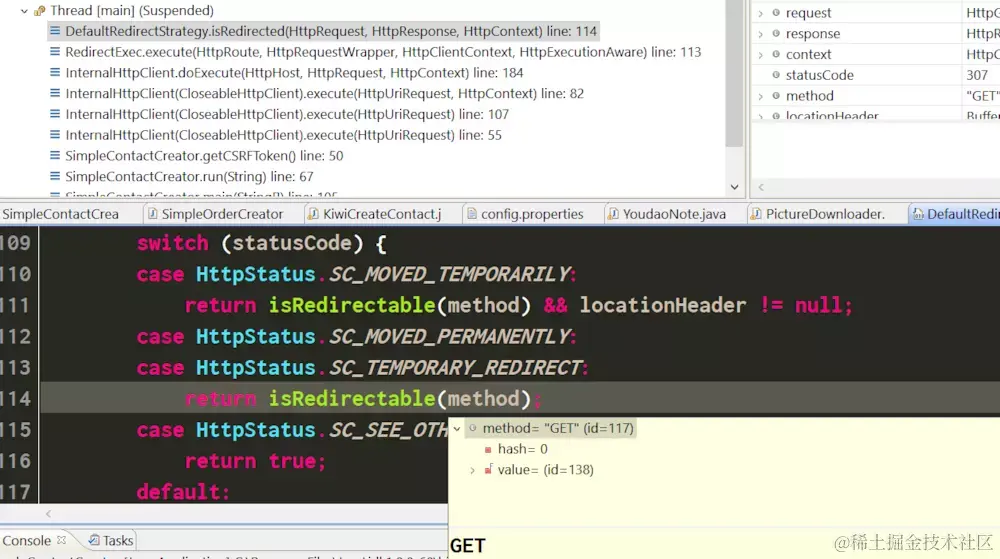
Task: Click SC_TEMPORARY_REDIRECT constant in code
Action: [x=455, y=368]
